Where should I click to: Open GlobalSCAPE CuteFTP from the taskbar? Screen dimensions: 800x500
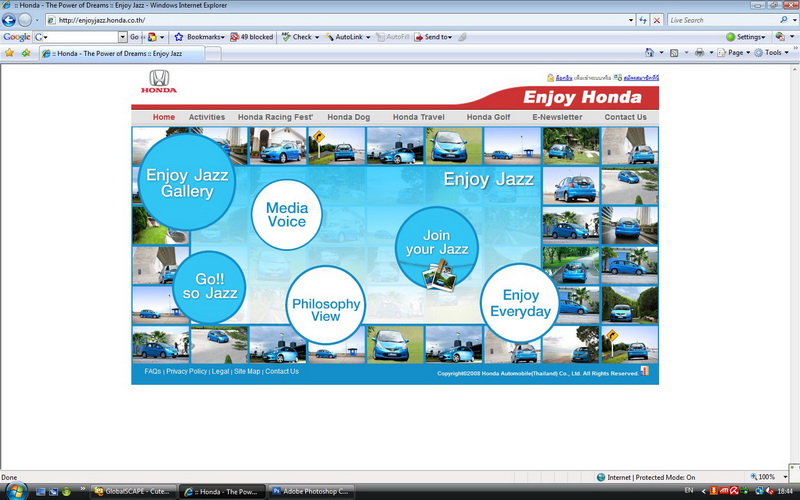point(134,491)
